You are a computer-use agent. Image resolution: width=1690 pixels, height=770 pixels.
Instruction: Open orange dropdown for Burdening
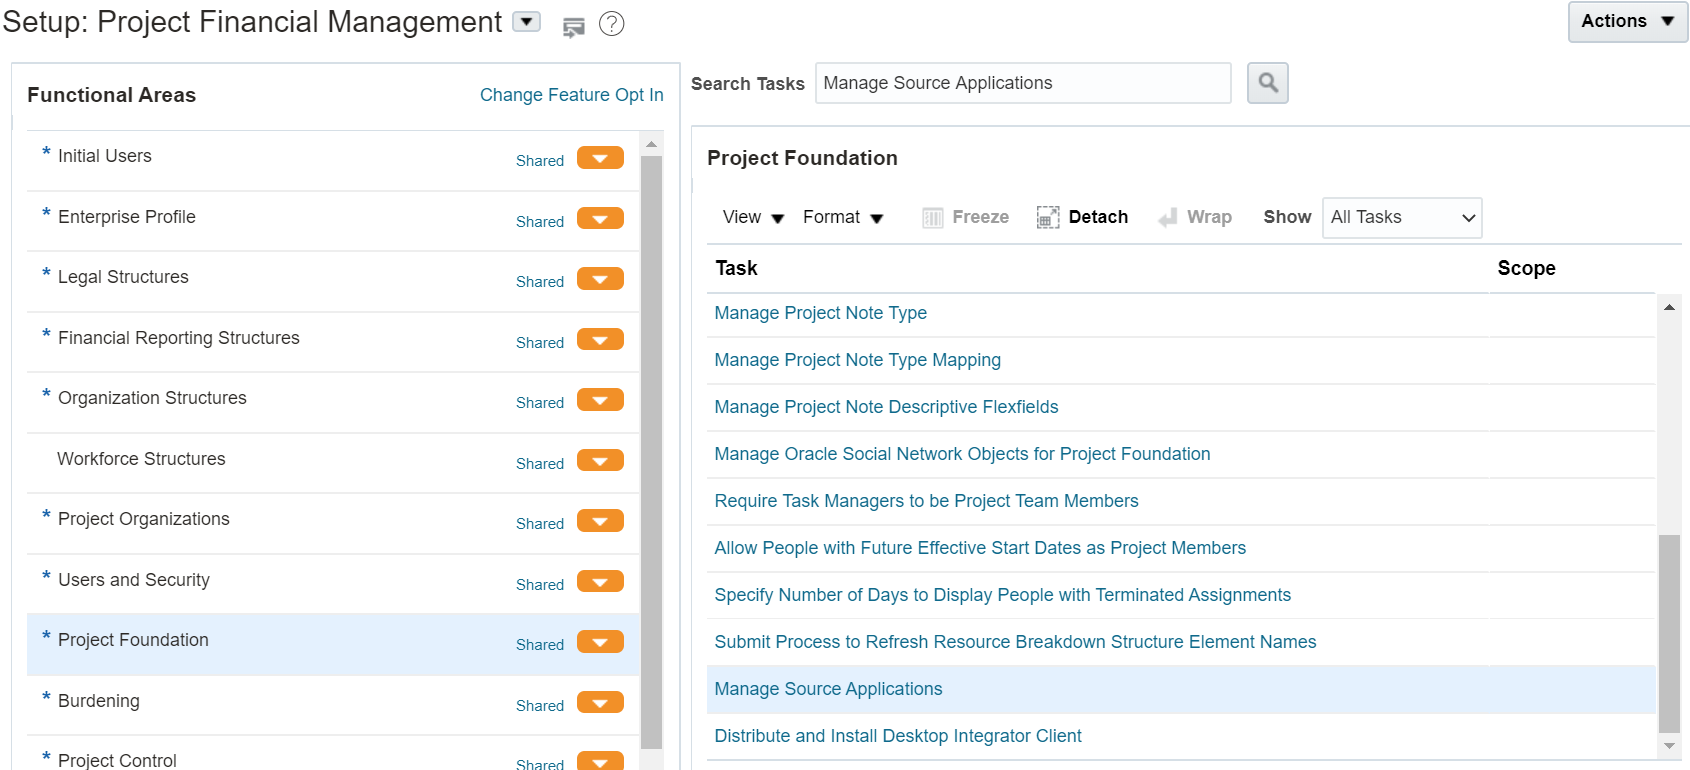(600, 702)
